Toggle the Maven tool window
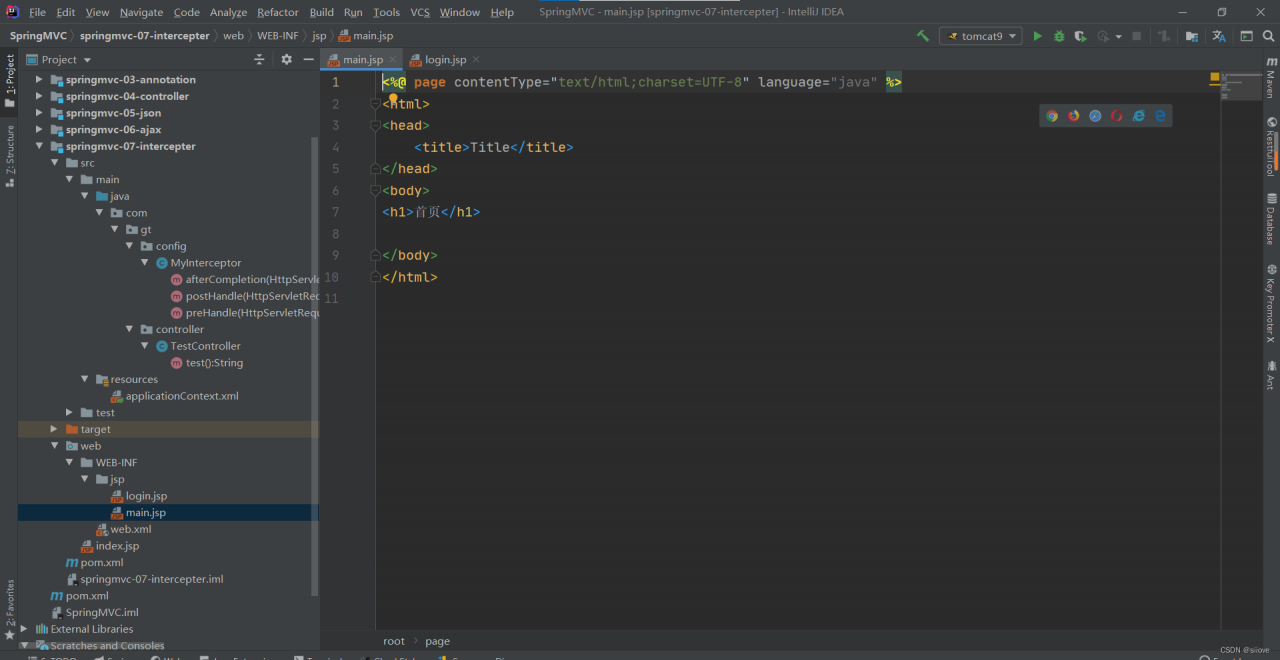This screenshot has height=660, width=1280. [1271, 78]
